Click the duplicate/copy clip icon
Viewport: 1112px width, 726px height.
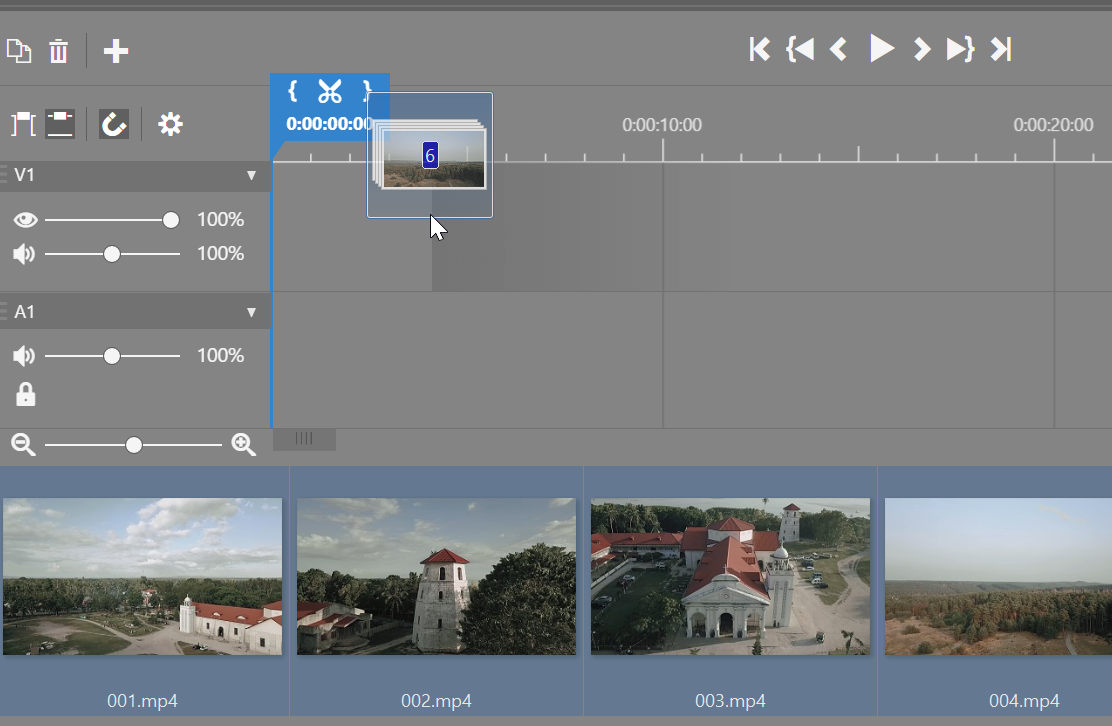pyautogui.click(x=19, y=51)
